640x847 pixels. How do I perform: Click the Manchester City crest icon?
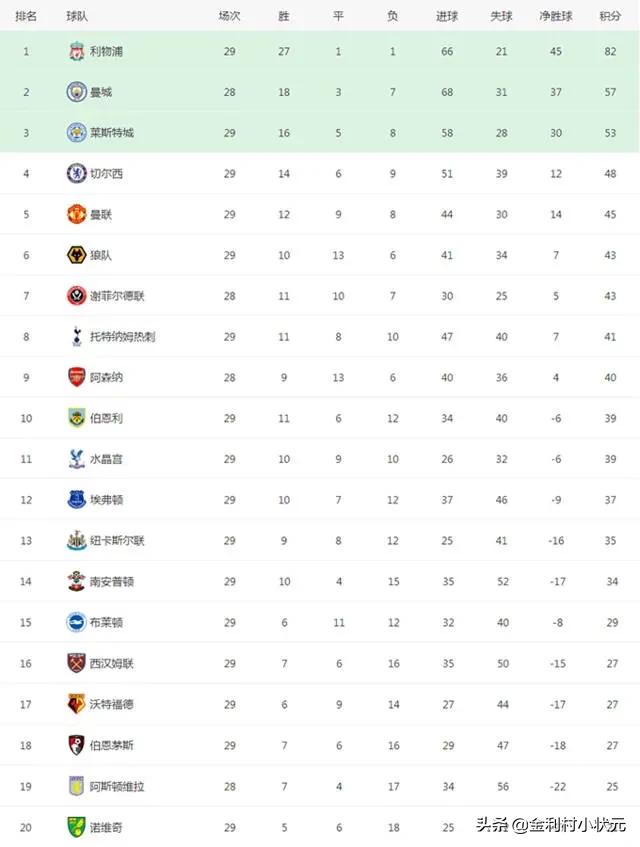(x=77, y=92)
